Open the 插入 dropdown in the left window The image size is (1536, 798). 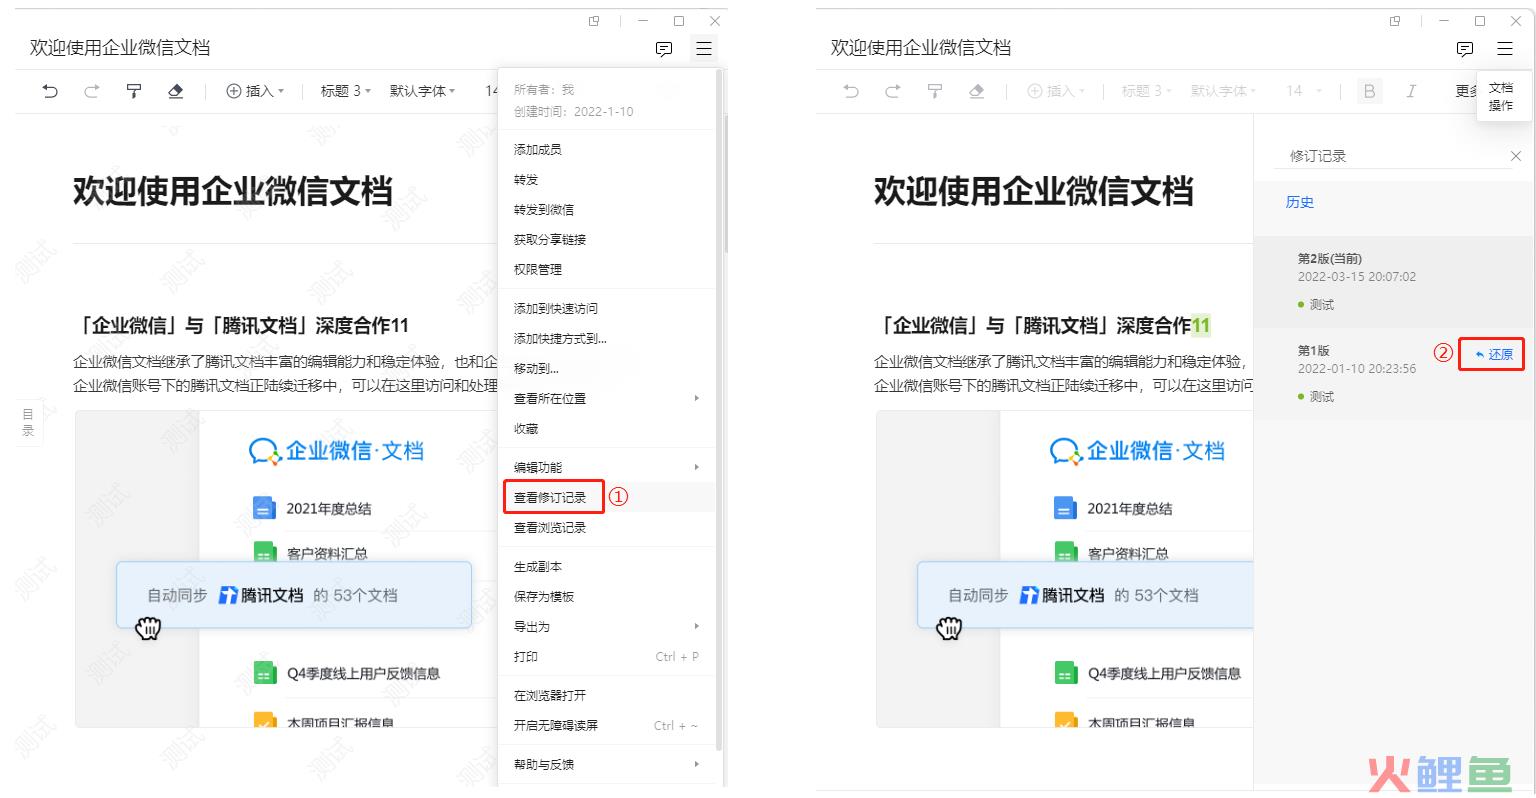(256, 91)
